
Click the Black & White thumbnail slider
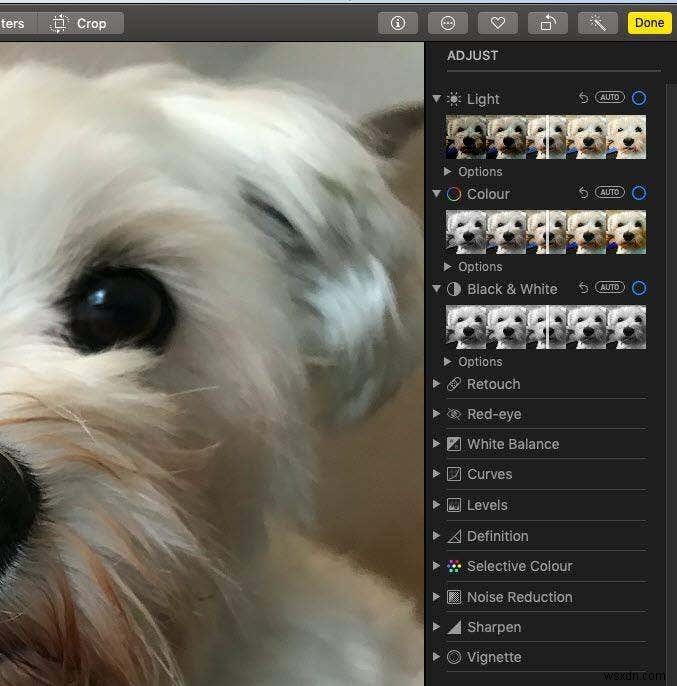click(546, 327)
